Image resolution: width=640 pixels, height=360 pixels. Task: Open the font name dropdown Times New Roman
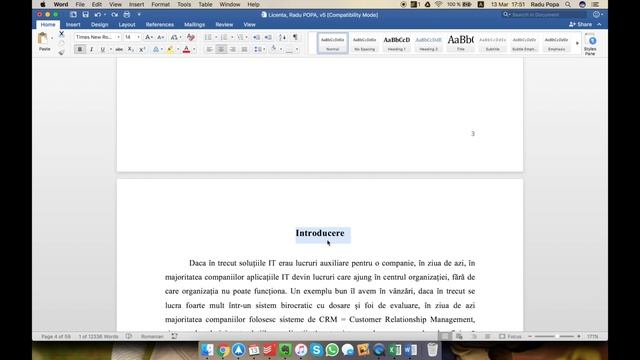pyautogui.click(x=118, y=37)
